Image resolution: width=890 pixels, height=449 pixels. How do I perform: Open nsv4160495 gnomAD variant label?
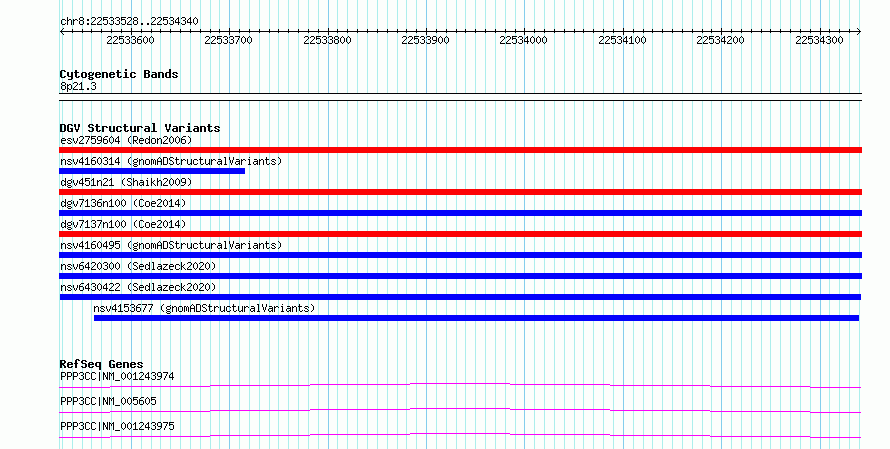171,245
